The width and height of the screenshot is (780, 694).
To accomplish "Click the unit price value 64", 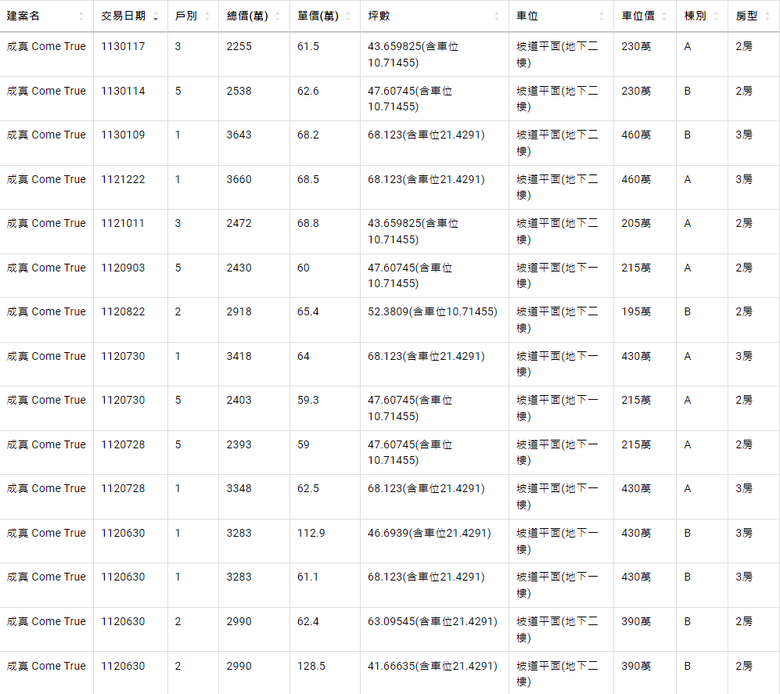I will pos(303,357).
